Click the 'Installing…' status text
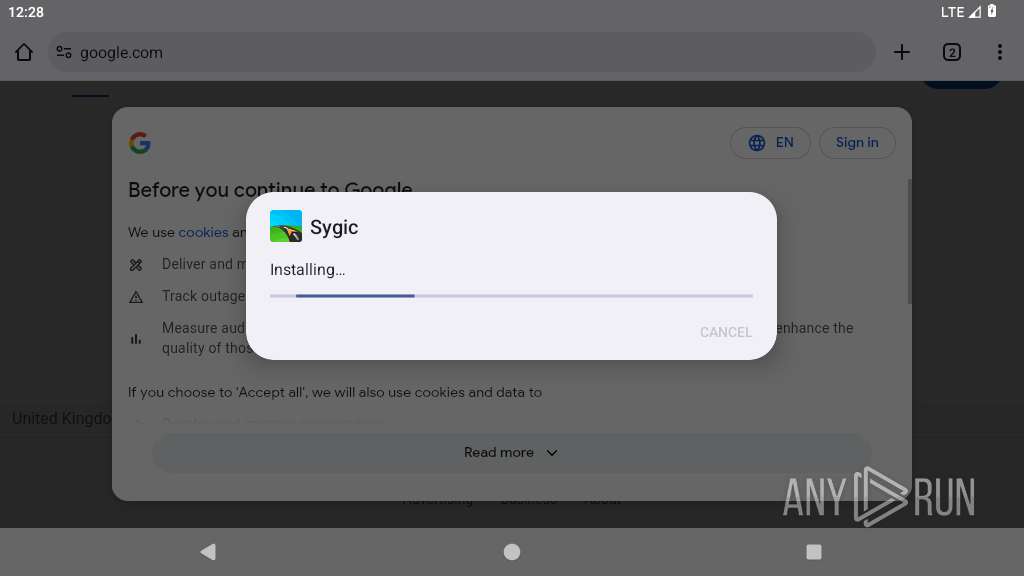1024x576 pixels. point(308,270)
